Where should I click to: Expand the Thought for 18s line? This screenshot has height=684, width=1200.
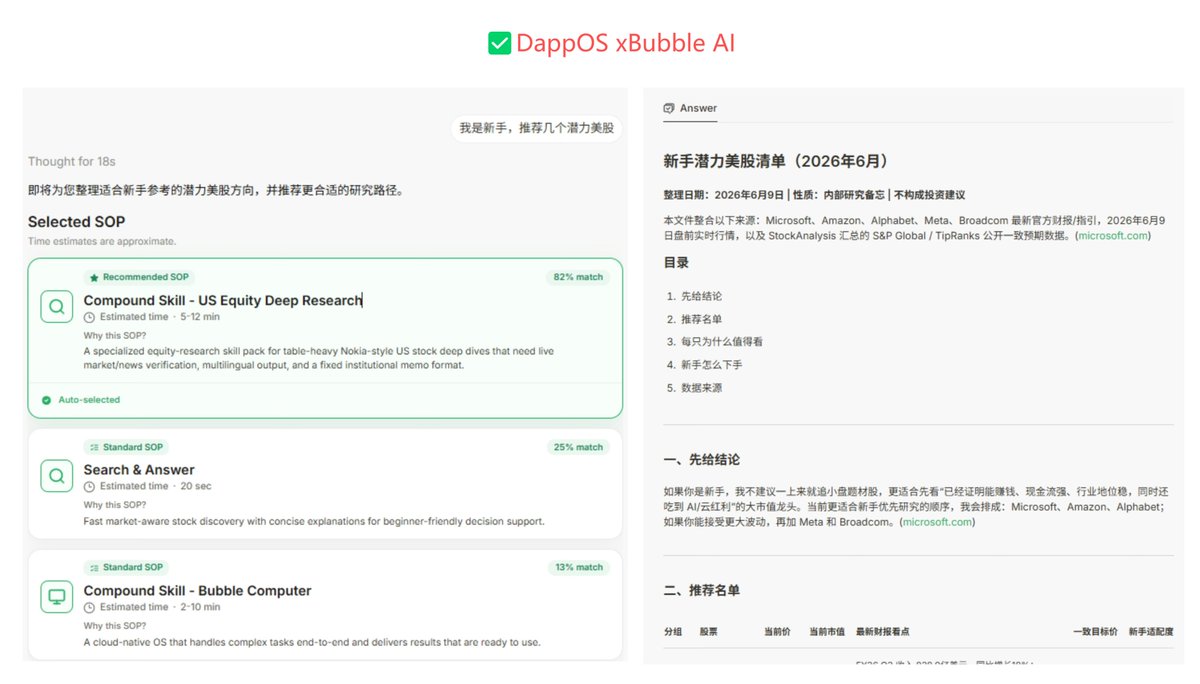tap(72, 161)
